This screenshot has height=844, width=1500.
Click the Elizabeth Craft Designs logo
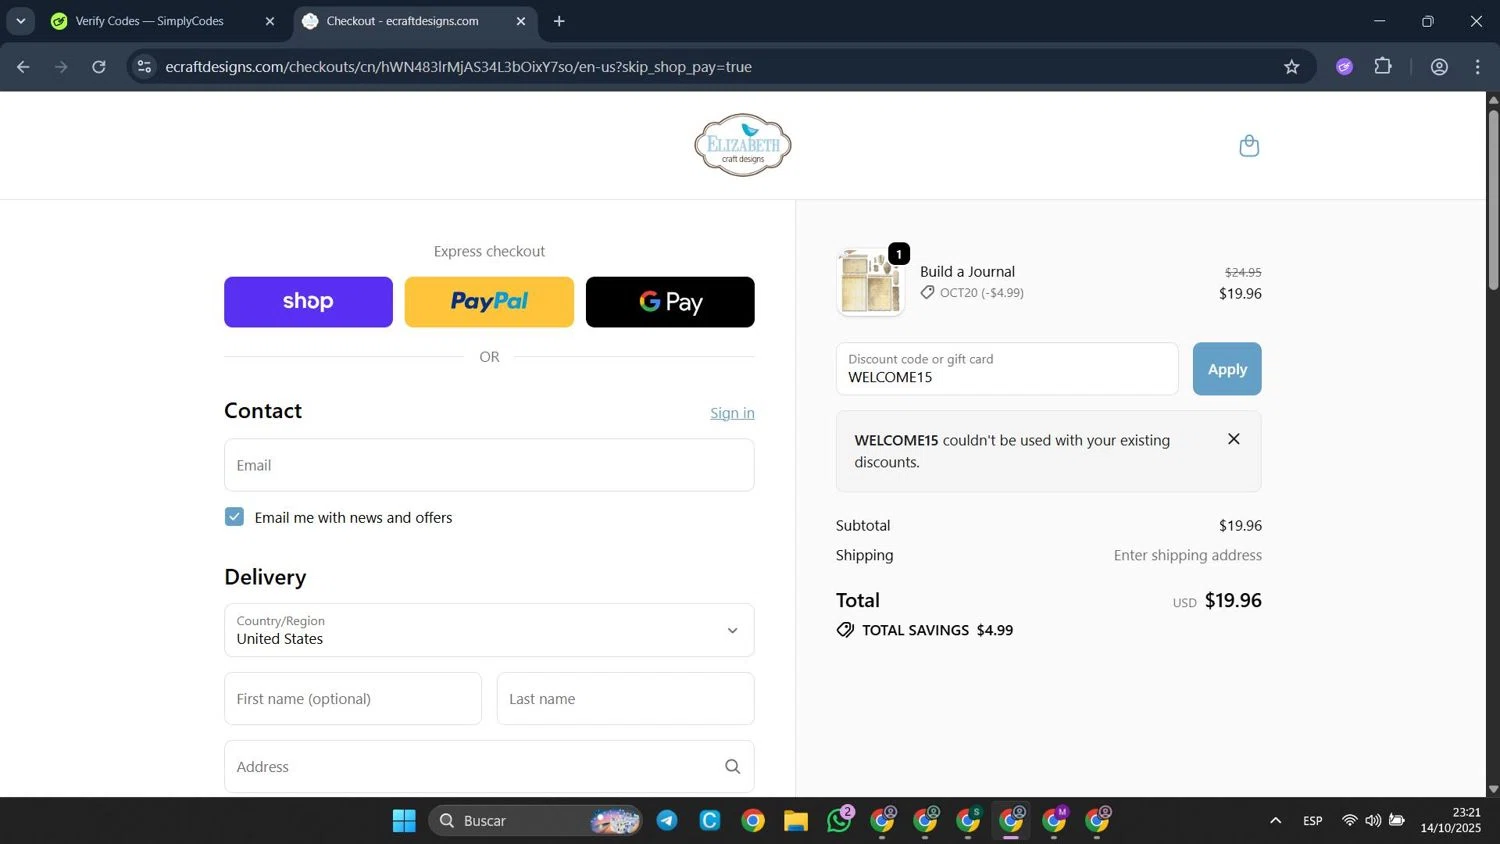[743, 145]
